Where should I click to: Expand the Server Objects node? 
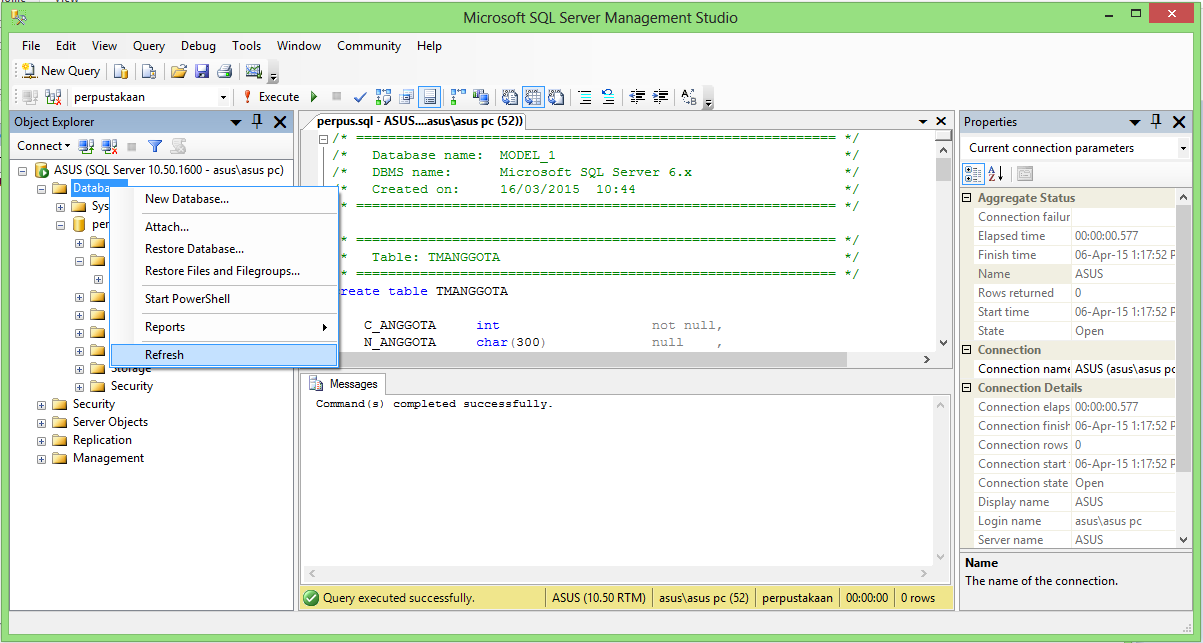tap(41, 423)
